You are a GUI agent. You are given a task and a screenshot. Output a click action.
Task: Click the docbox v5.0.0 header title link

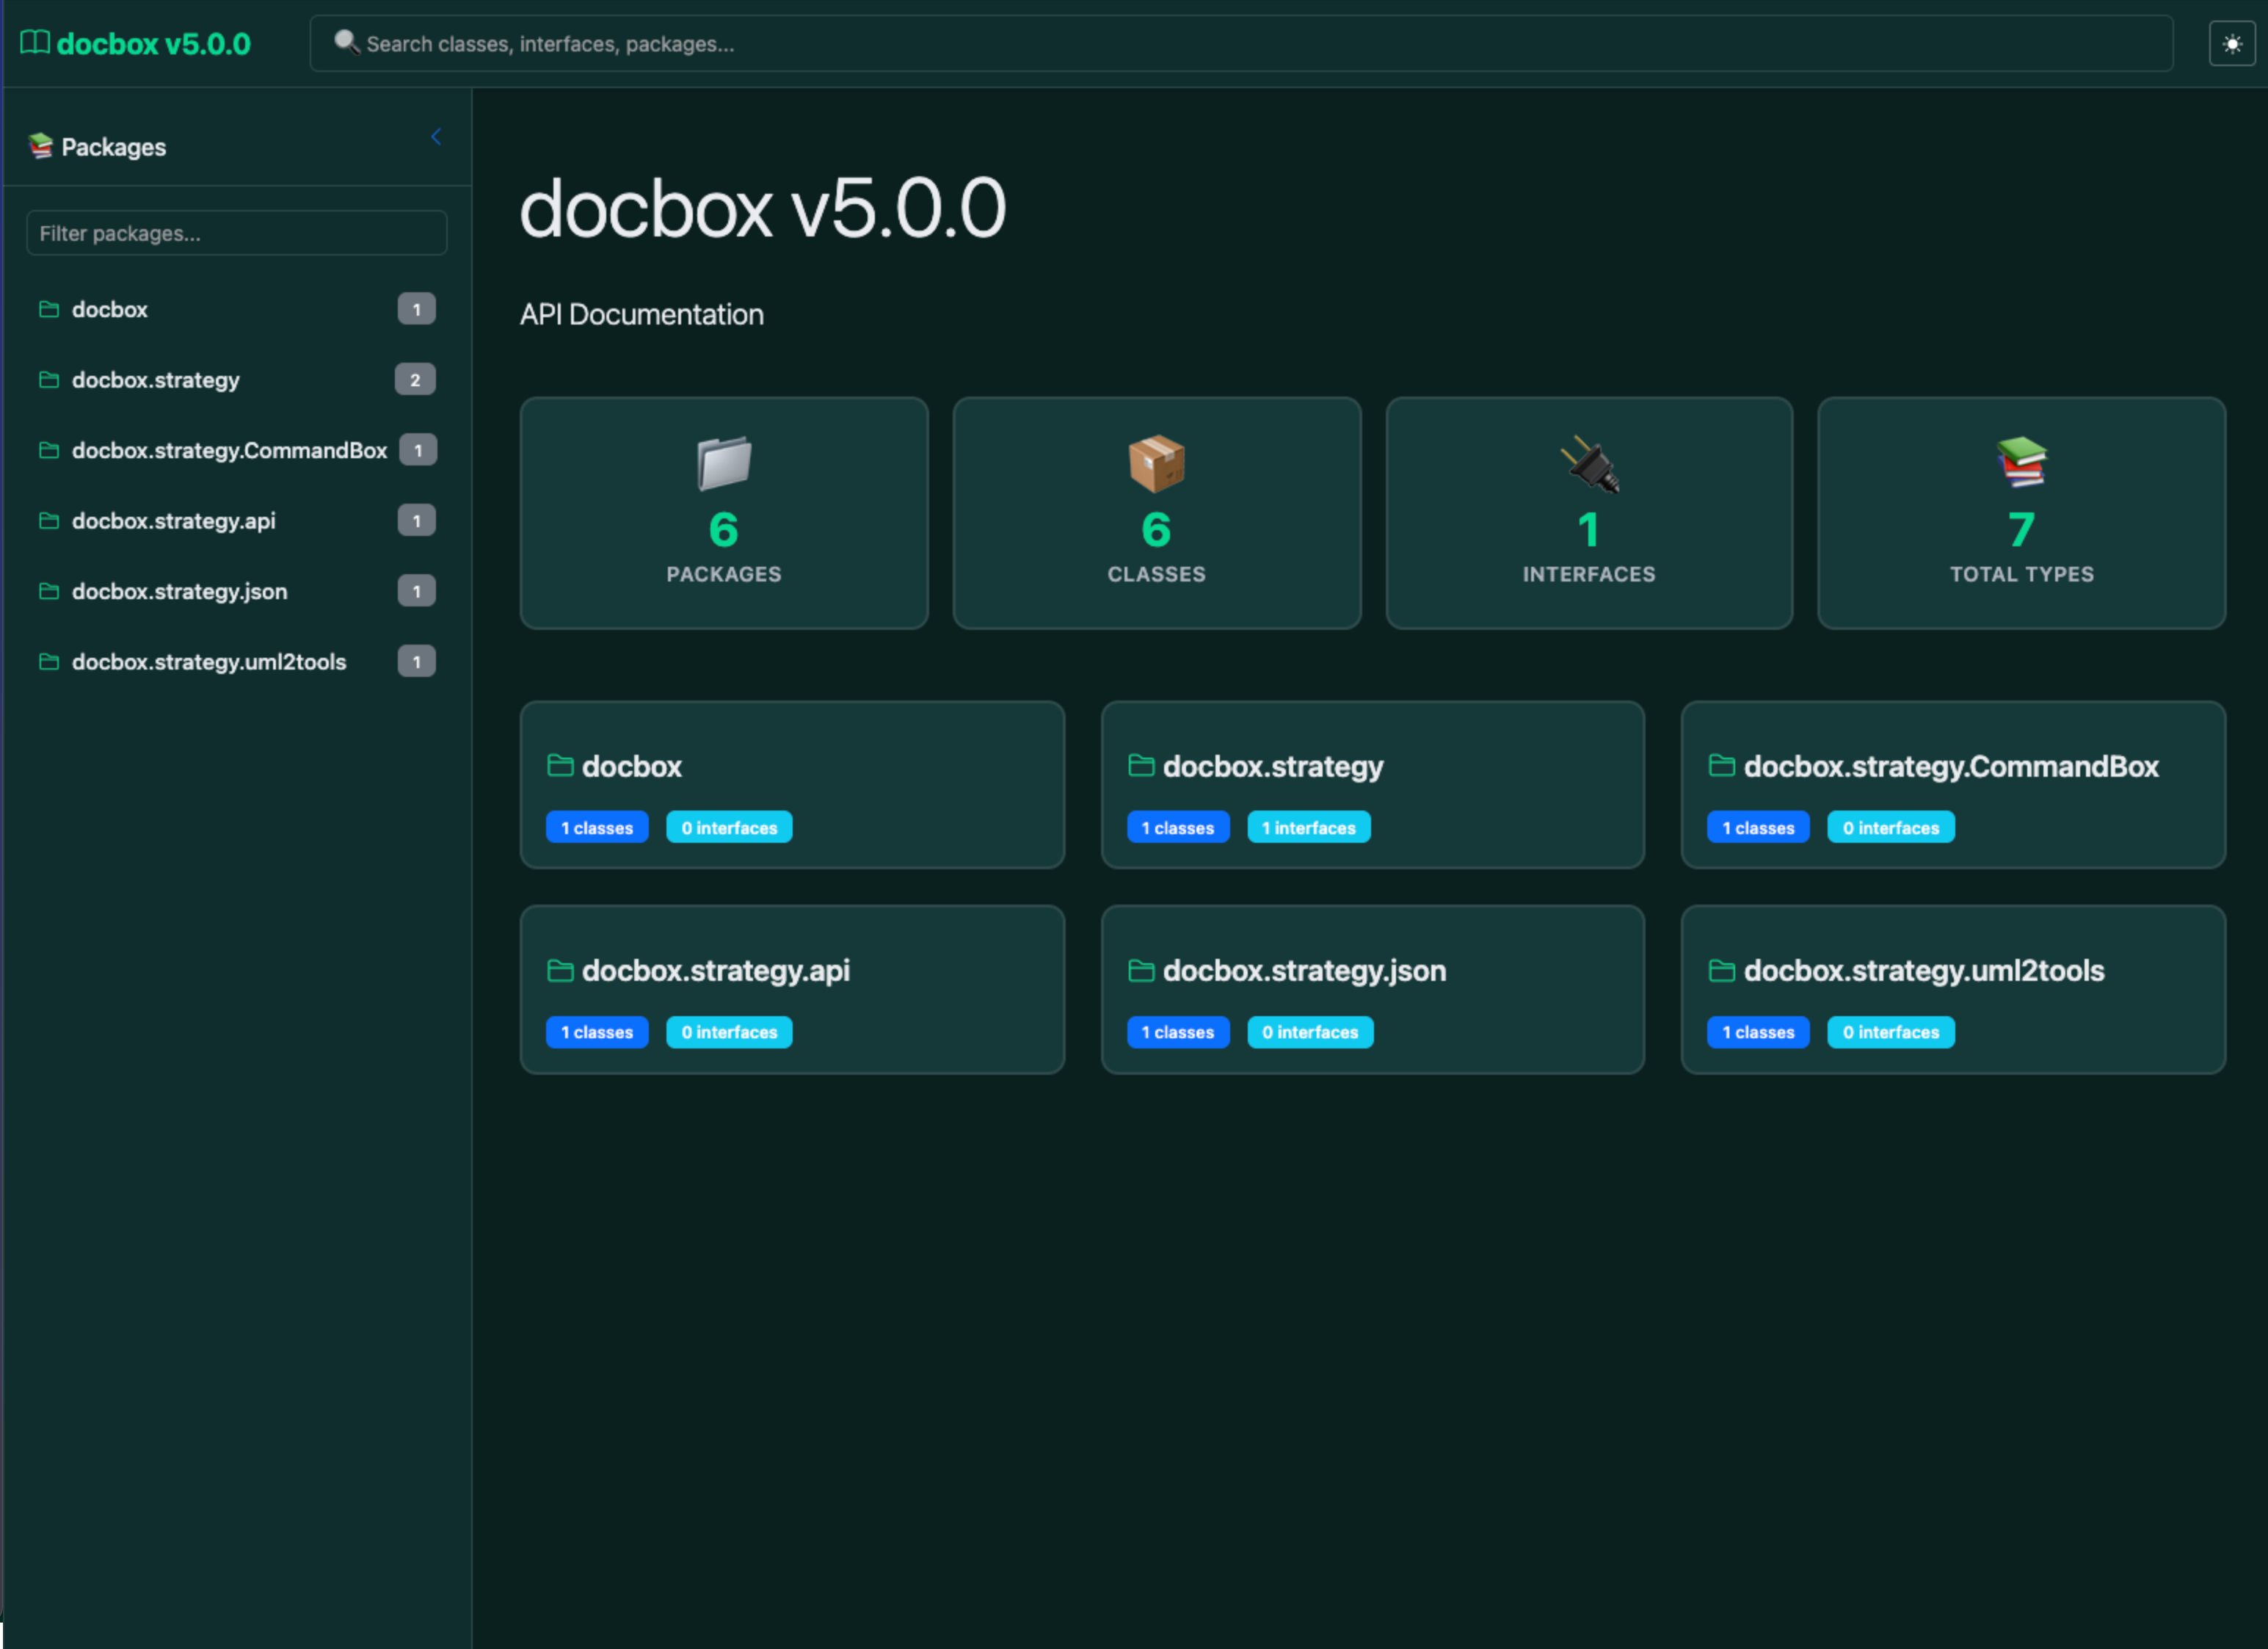[x=153, y=44]
